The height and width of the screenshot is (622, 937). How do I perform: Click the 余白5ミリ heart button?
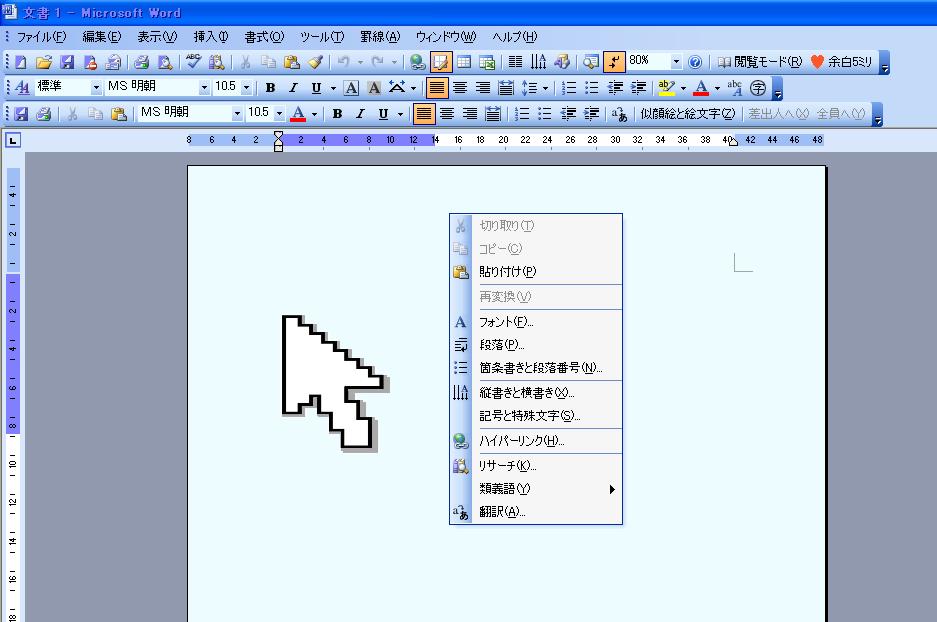click(x=841, y=62)
